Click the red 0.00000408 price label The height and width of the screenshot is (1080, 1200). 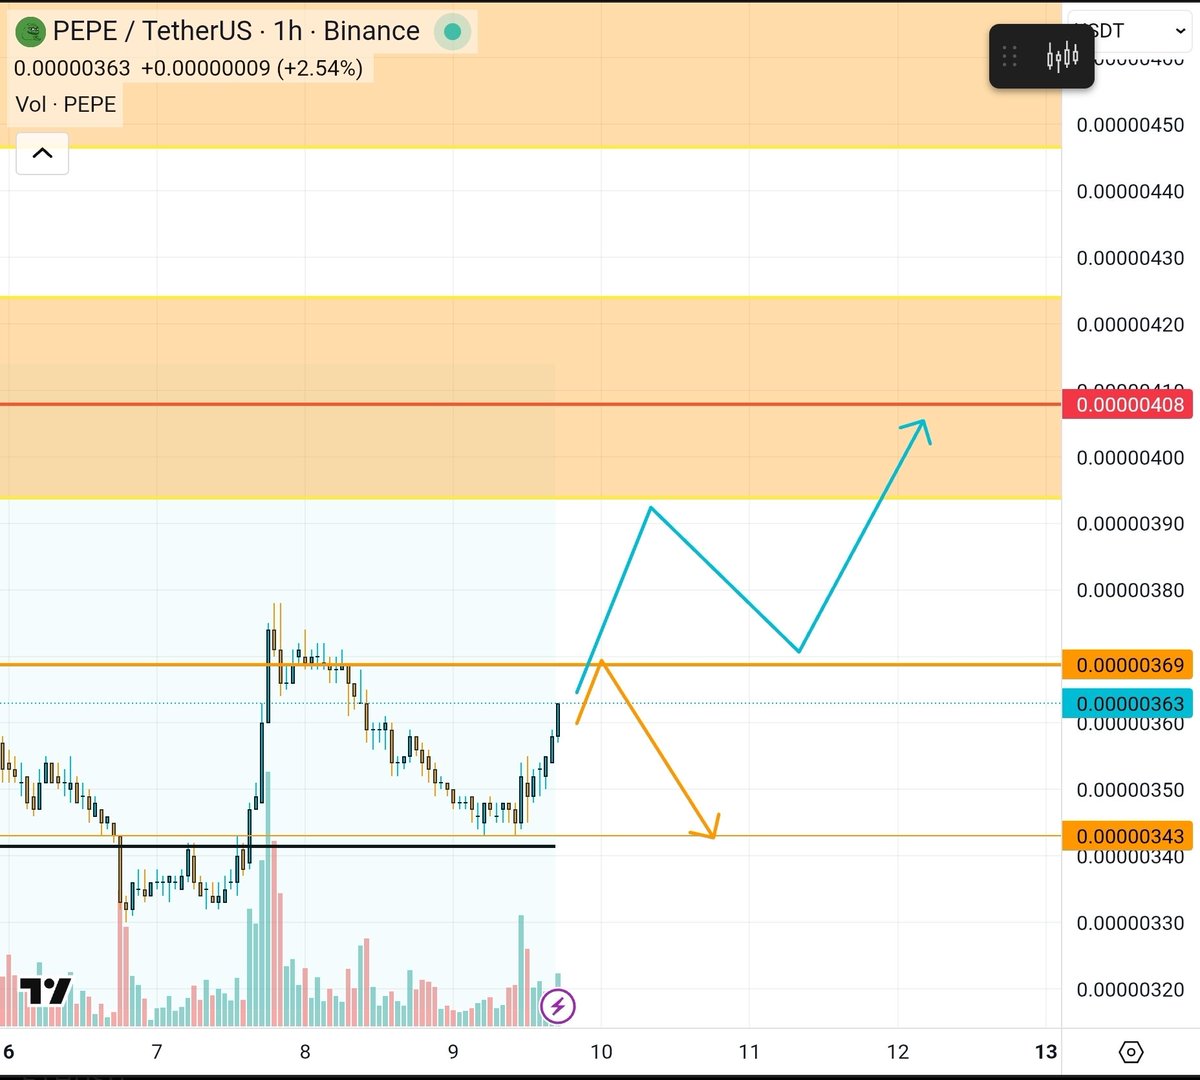1128,405
